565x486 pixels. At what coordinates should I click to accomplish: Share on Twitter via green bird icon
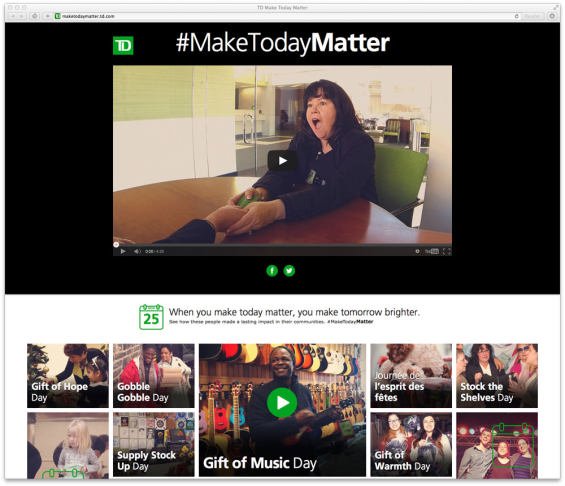pos(289,271)
